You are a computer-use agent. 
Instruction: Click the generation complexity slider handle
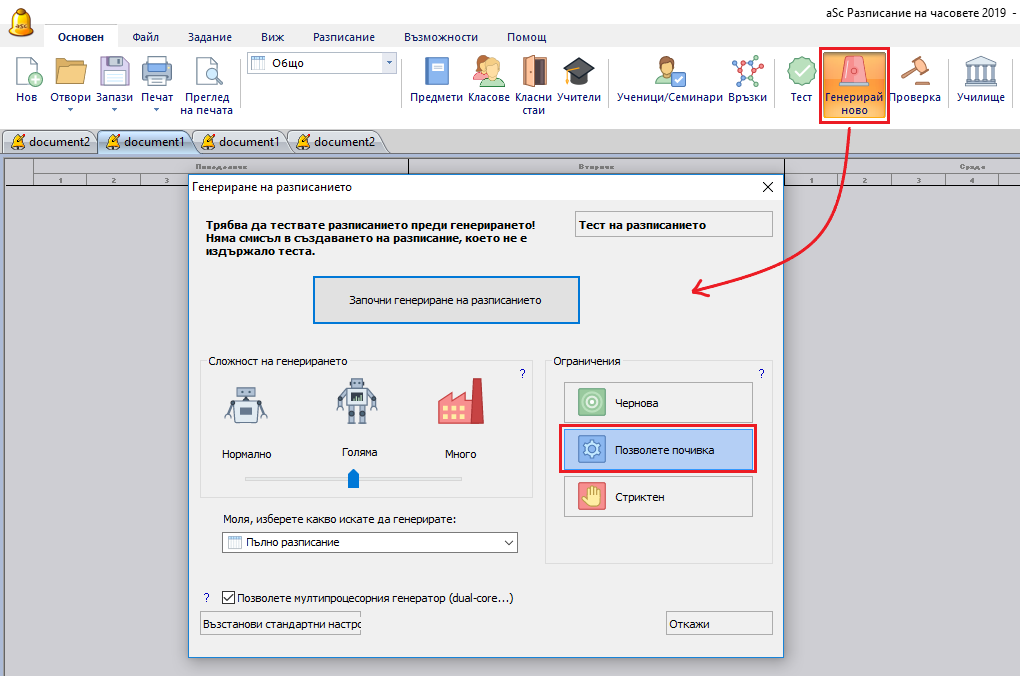click(x=353, y=479)
